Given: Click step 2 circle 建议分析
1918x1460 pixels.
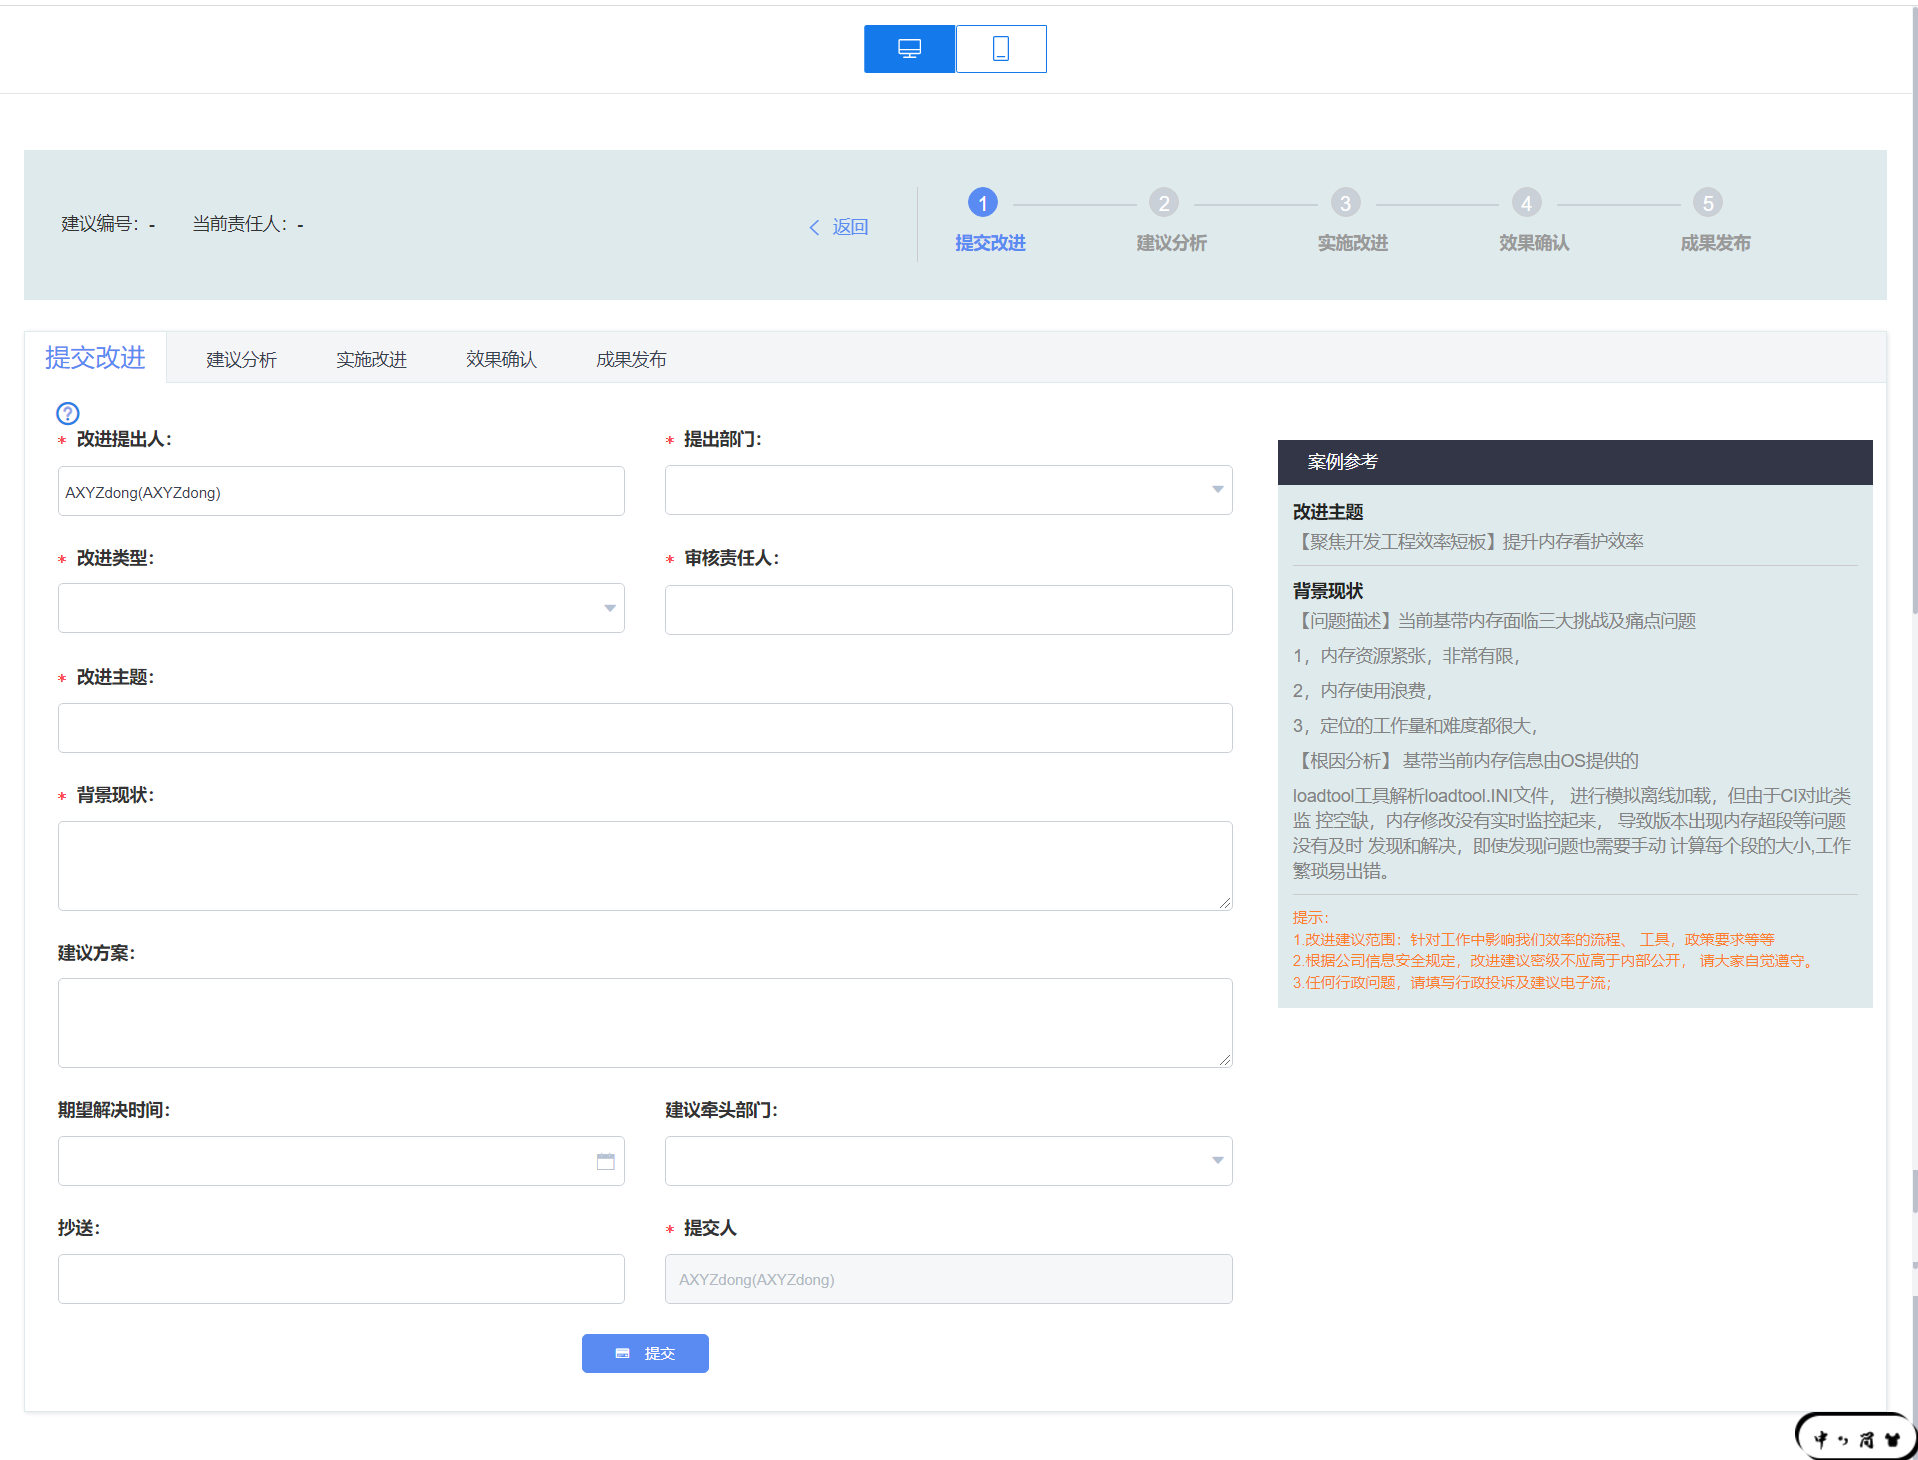Looking at the screenshot, I should (x=1164, y=203).
